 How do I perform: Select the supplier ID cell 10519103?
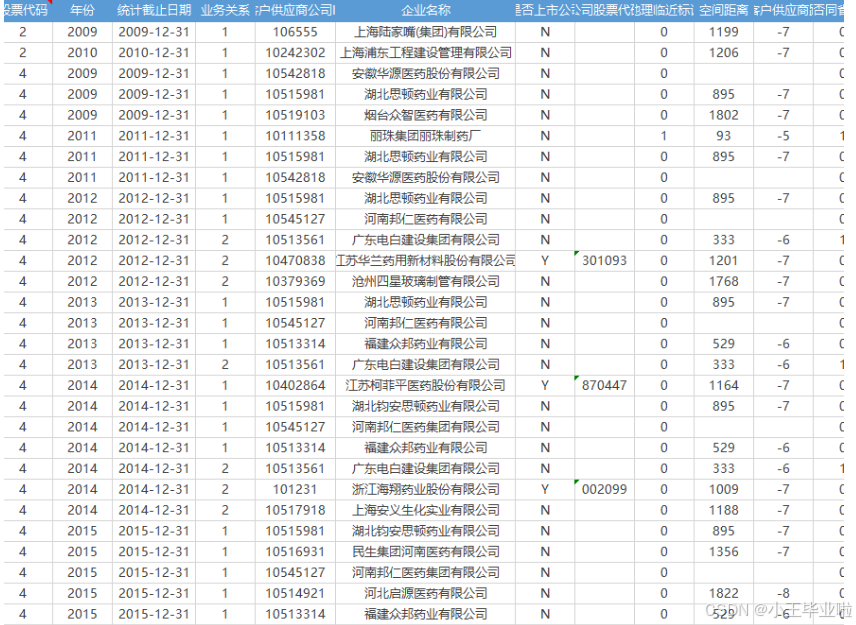pyautogui.click(x=295, y=115)
